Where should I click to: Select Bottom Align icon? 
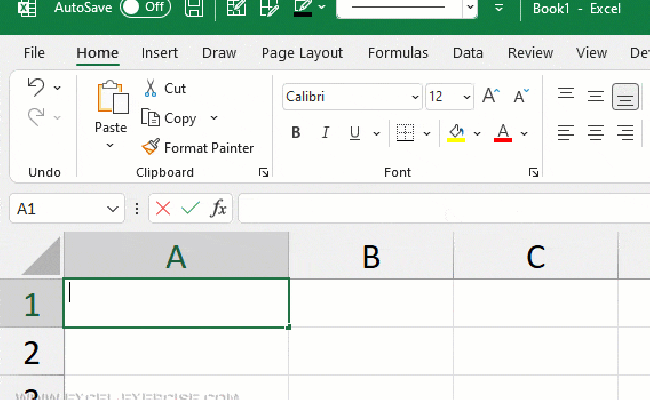[626, 97]
